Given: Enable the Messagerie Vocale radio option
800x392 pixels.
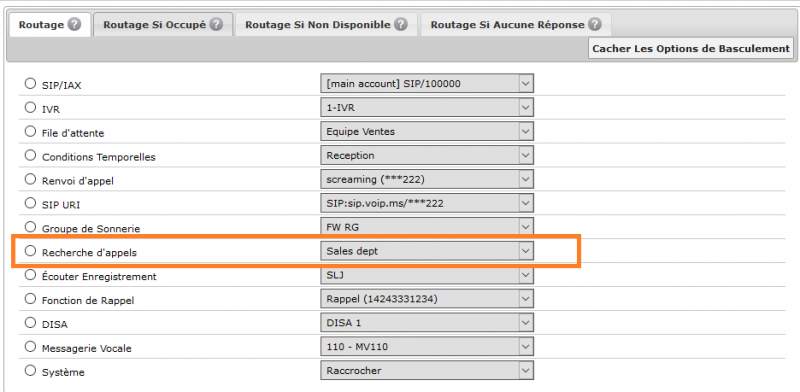Looking at the screenshot, I should [x=31, y=347].
